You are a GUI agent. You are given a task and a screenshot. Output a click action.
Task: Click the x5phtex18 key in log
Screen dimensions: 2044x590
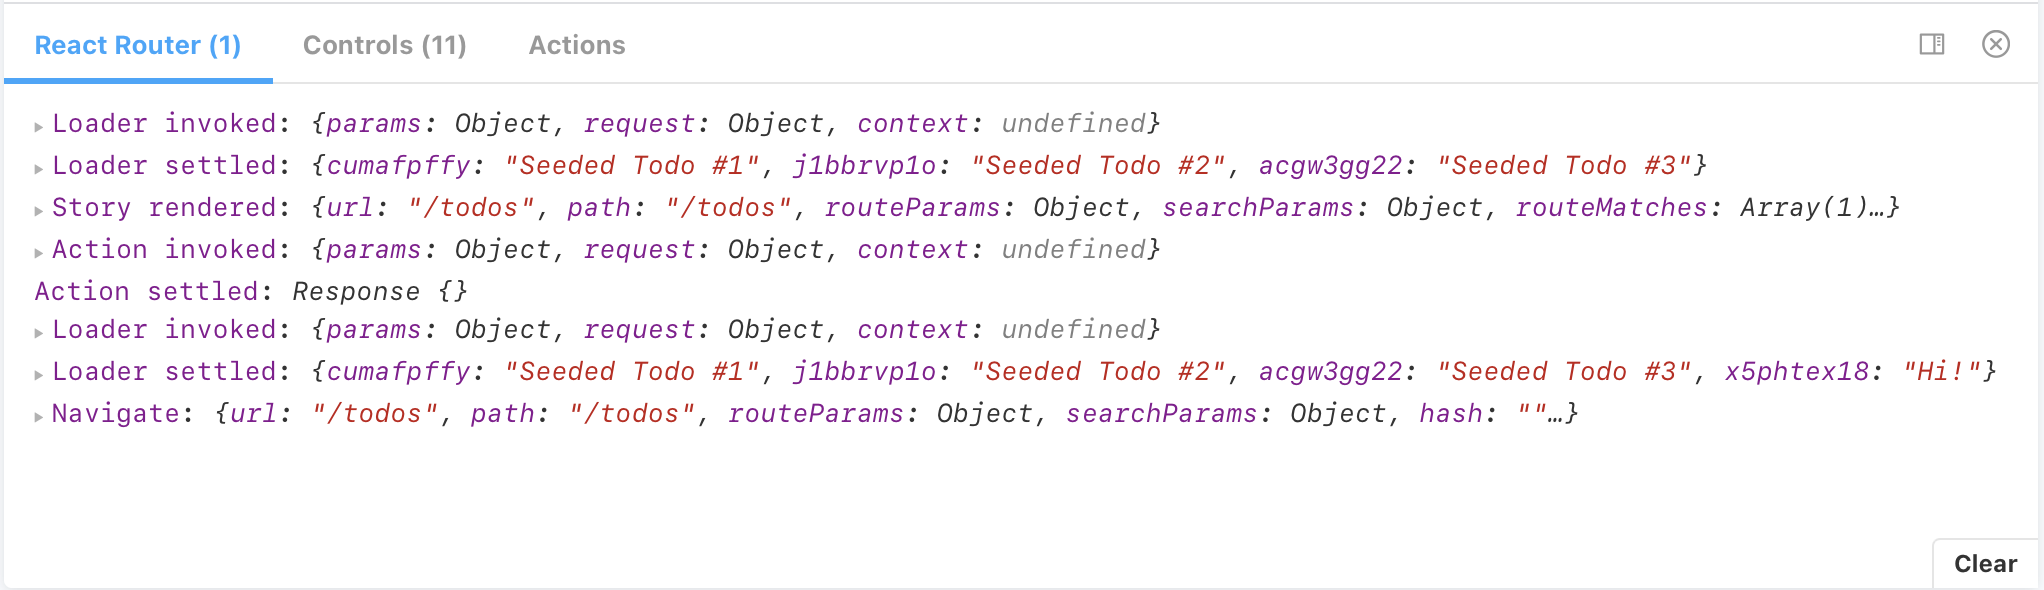pos(1796,371)
